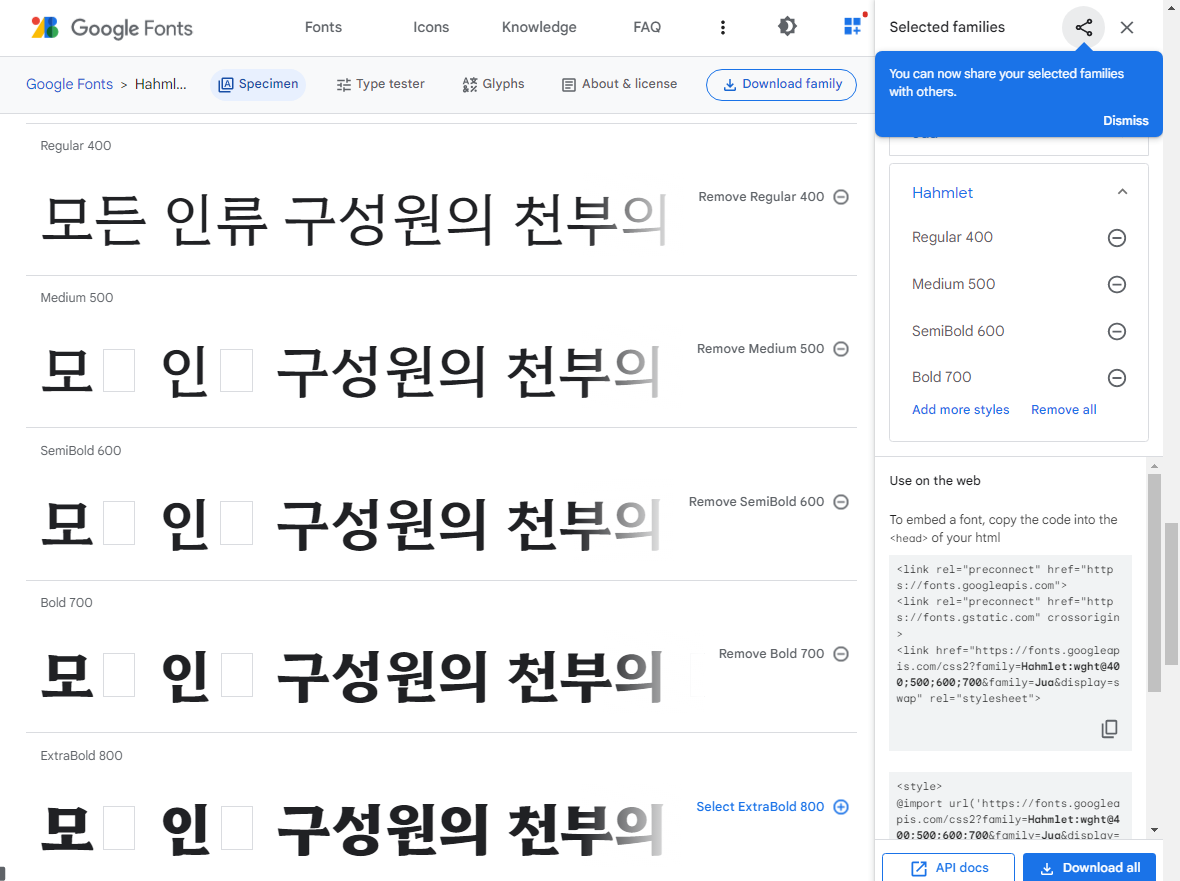The height and width of the screenshot is (881, 1180).
Task: Click Remove all link
Action: pyautogui.click(x=1063, y=409)
